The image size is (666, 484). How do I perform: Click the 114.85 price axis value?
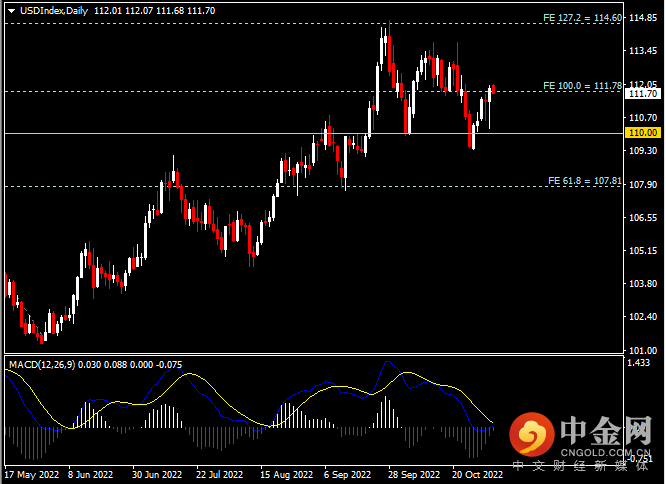tap(643, 18)
